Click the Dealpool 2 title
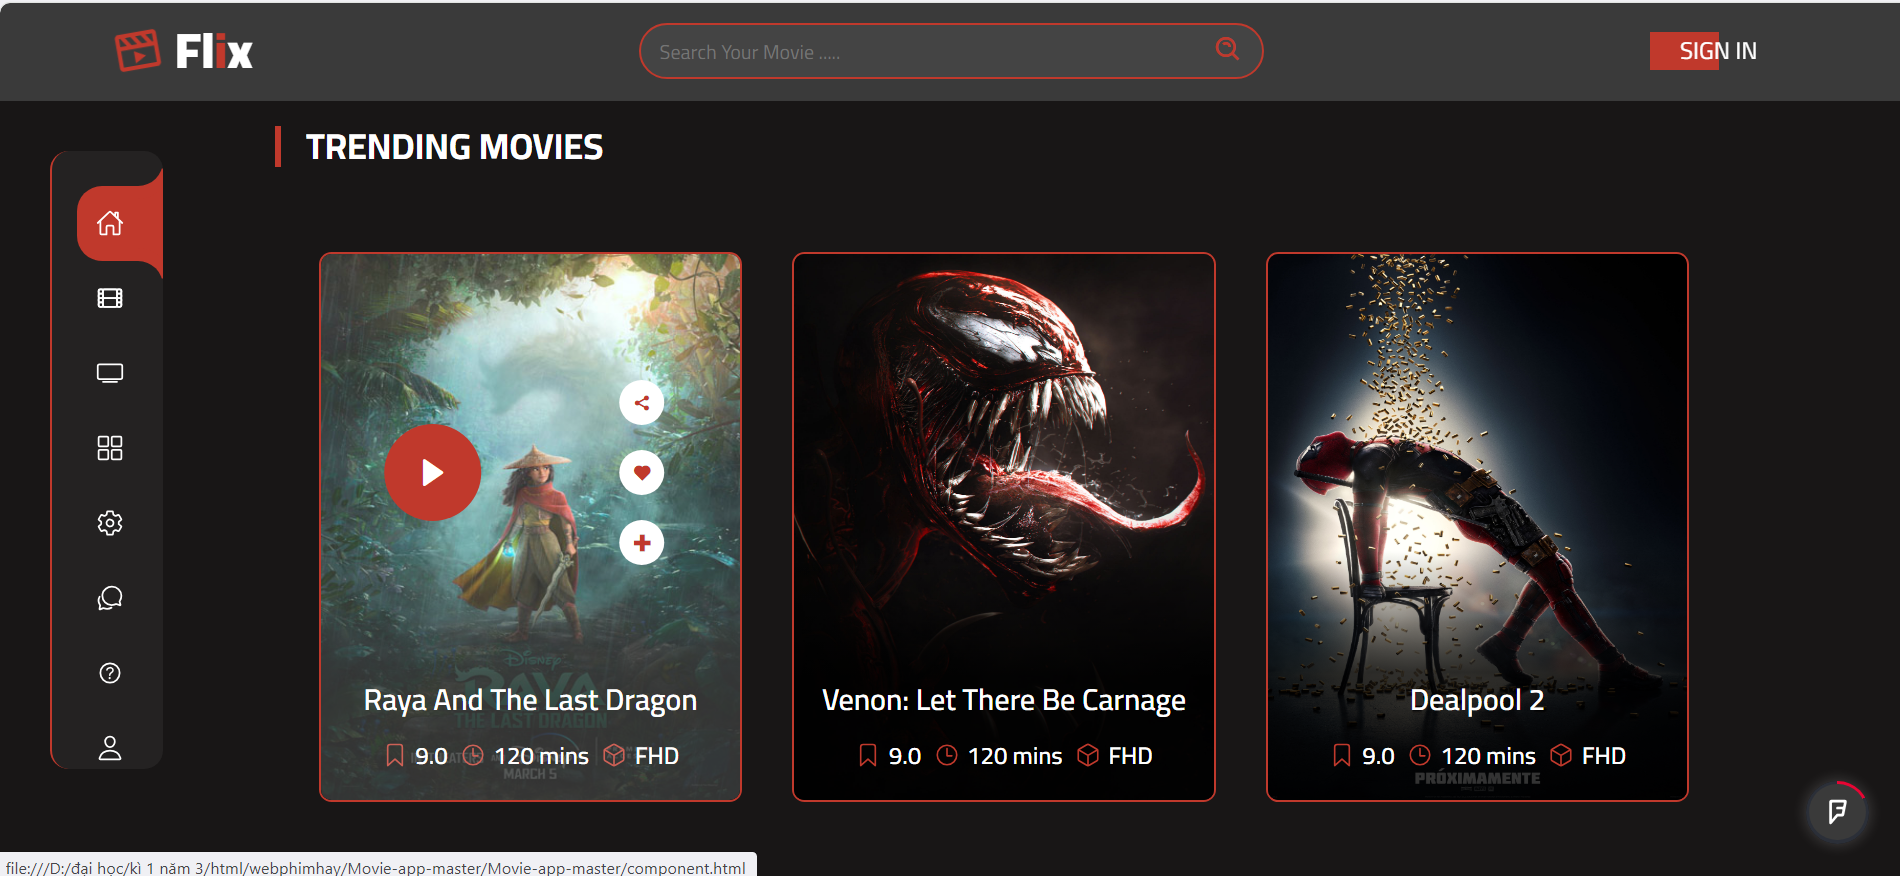1900x876 pixels. [1477, 701]
